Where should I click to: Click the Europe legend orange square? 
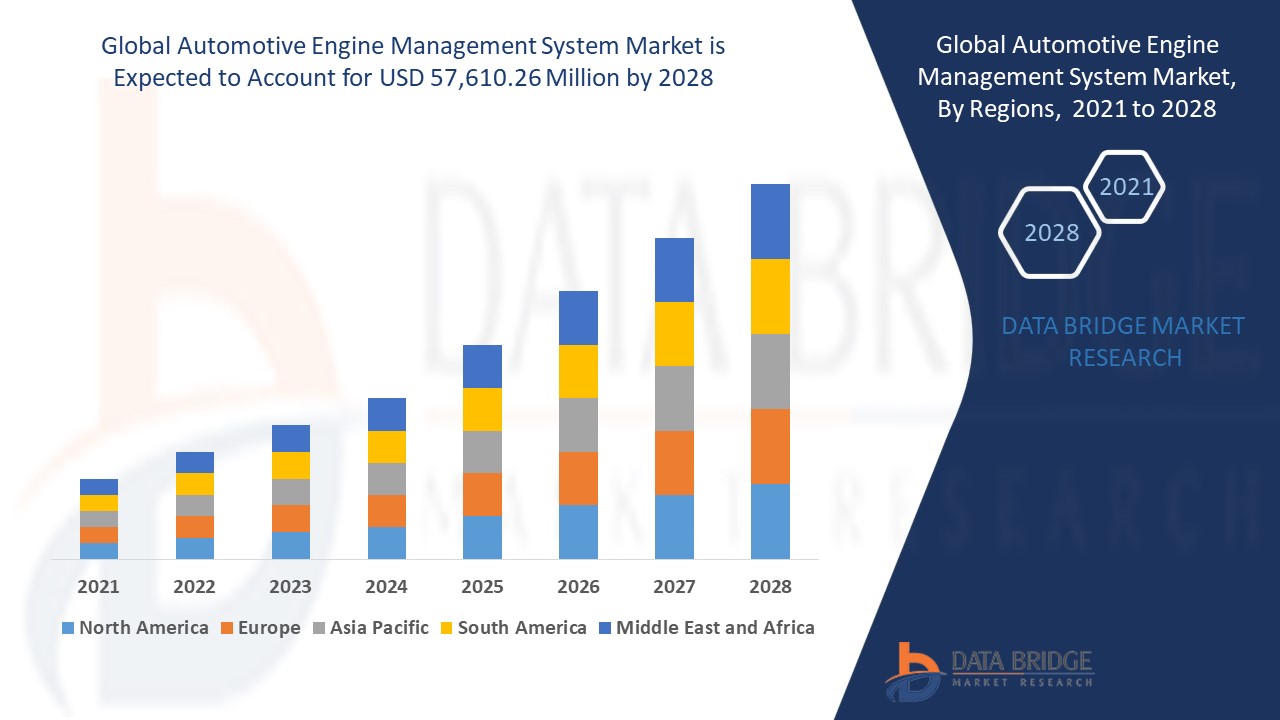point(226,628)
